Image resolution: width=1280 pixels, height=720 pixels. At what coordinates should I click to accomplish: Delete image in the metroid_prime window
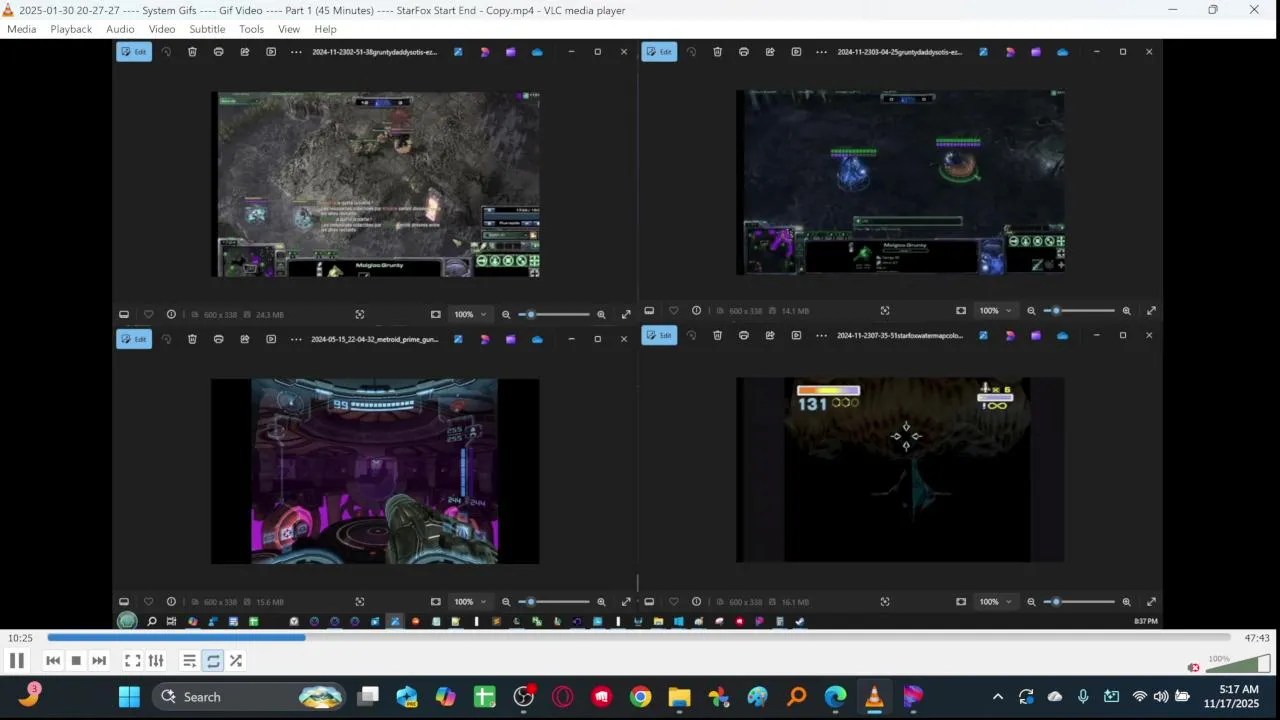tap(192, 339)
